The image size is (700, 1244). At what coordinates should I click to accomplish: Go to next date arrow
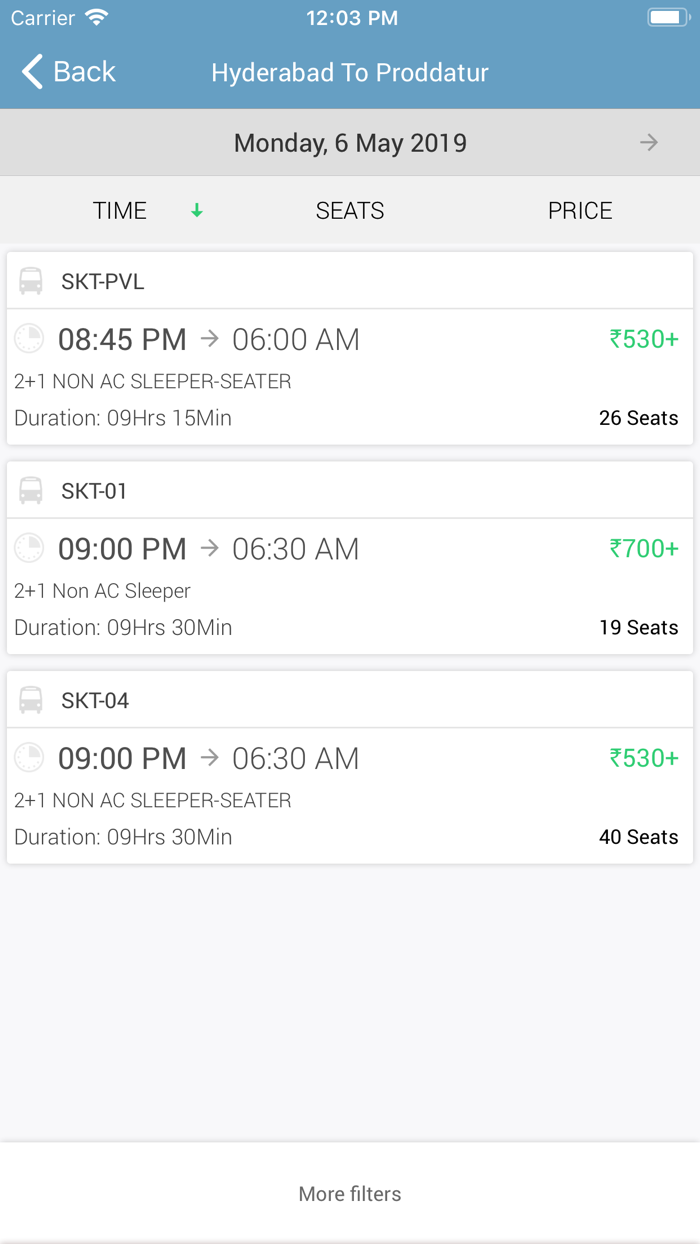click(x=649, y=143)
